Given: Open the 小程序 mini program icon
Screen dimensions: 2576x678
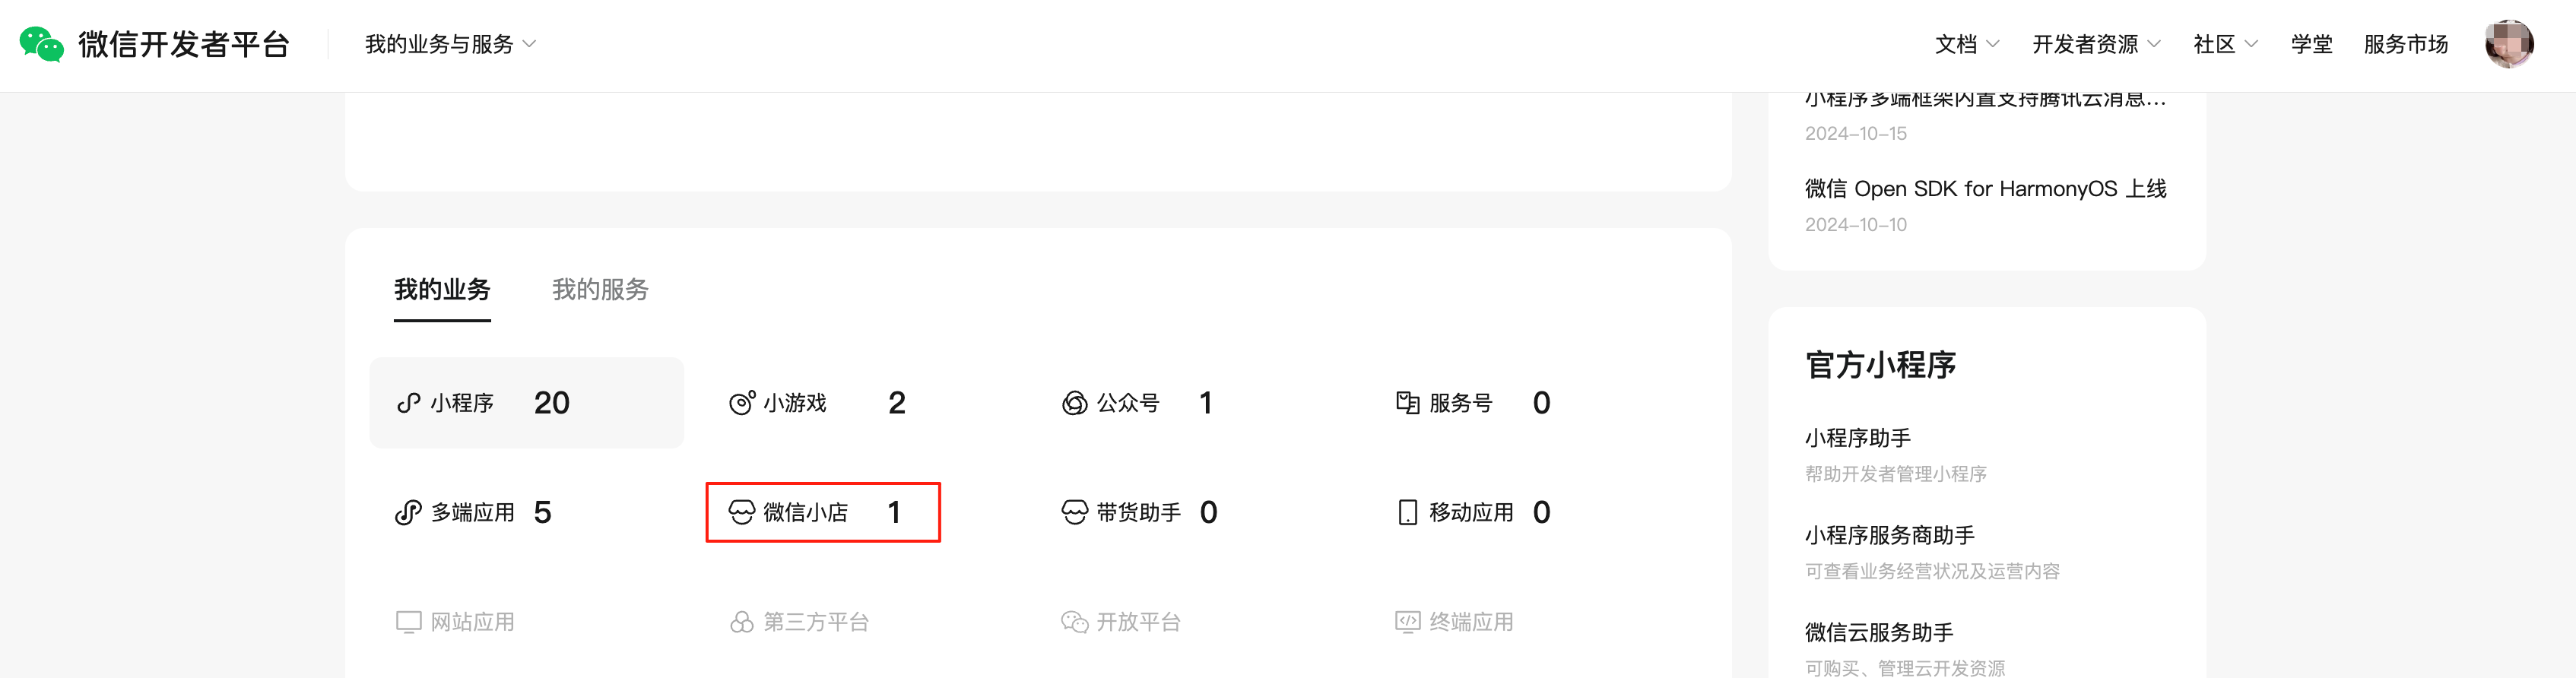Looking at the screenshot, I should pyautogui.click(x=408, y=403).
